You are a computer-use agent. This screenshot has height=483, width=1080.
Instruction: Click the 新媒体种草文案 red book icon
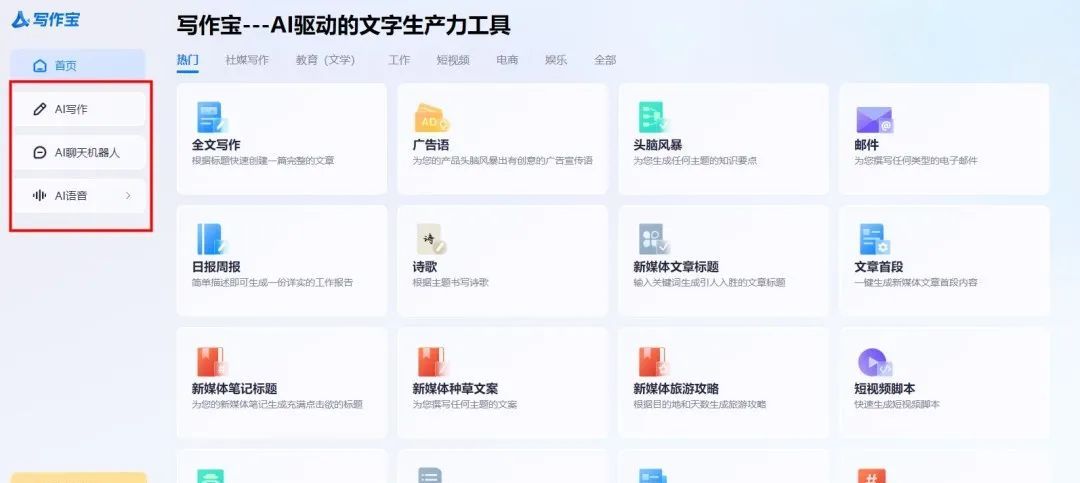[432, 361]
